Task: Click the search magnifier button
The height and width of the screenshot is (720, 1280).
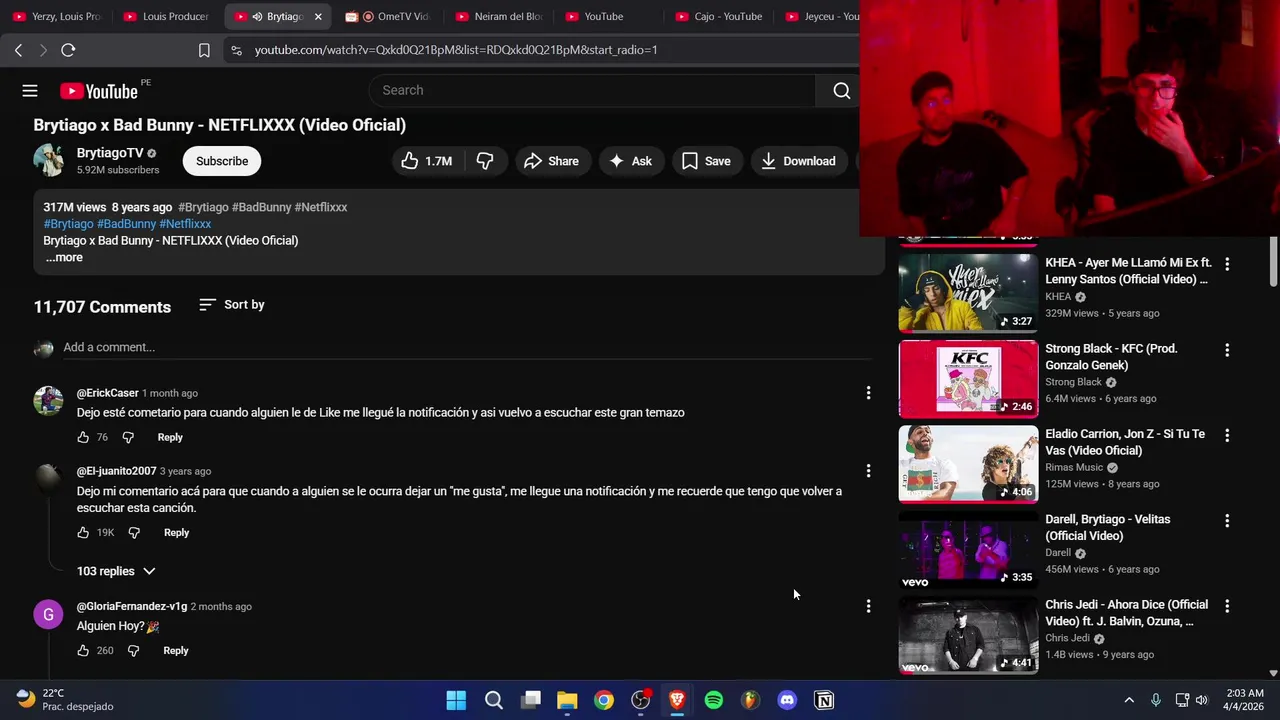Action: point(842,91)
